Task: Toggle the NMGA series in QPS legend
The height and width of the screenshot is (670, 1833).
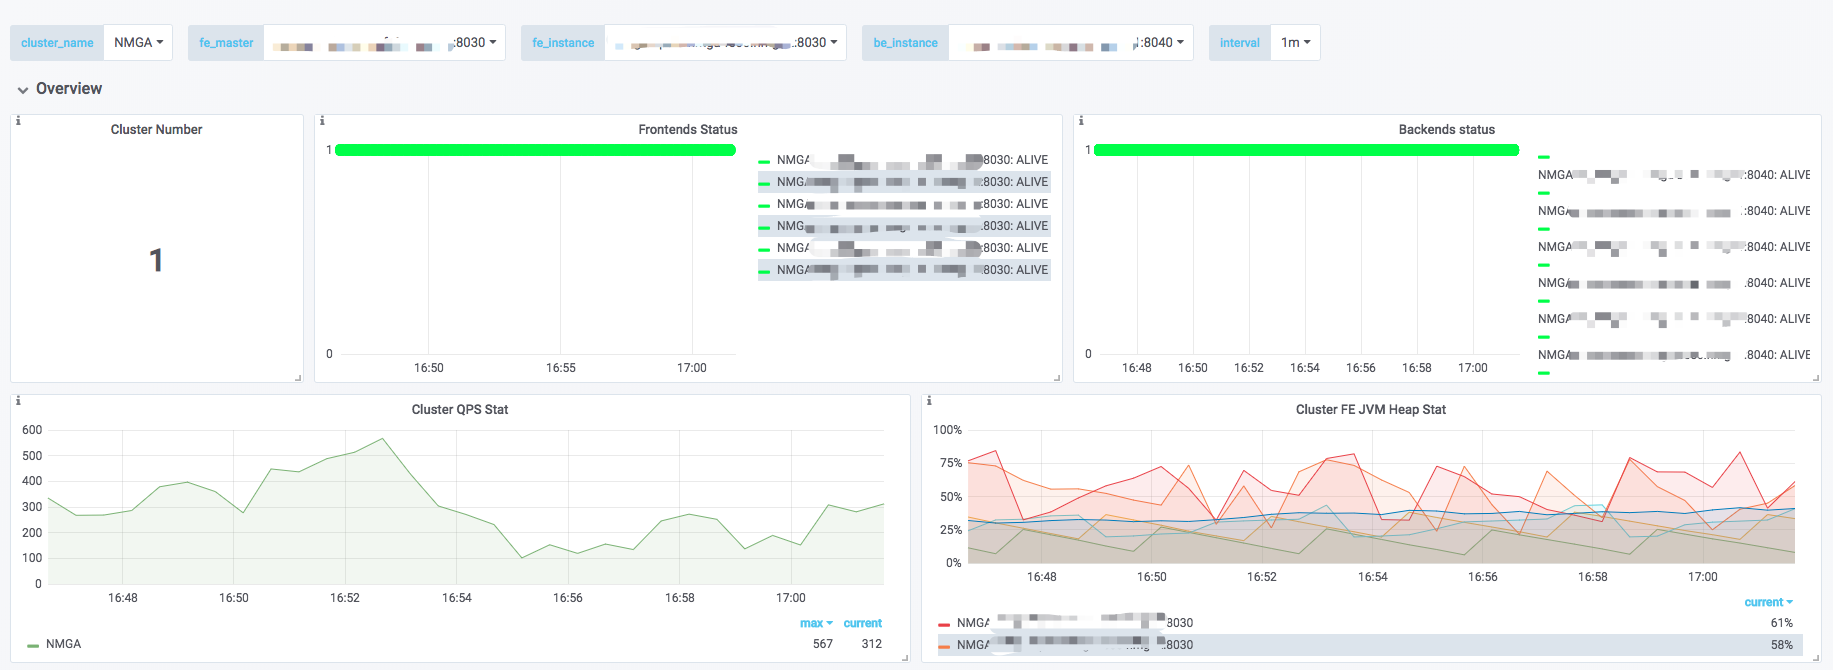Action: pos(63,644)
